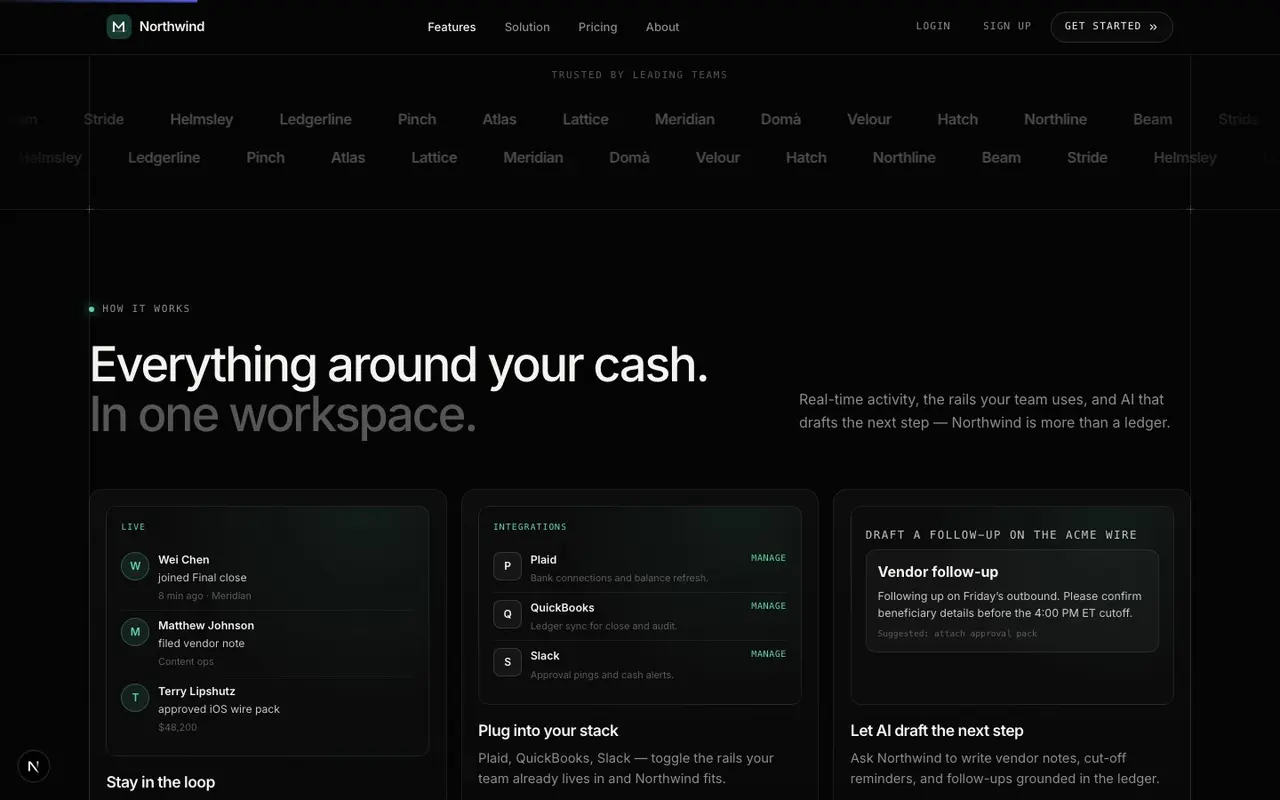Click the '8 min ago · Meridian' timestamp
Image resolution: width=1280 pixels, height=800 pixels.
[x=205, y=596]
